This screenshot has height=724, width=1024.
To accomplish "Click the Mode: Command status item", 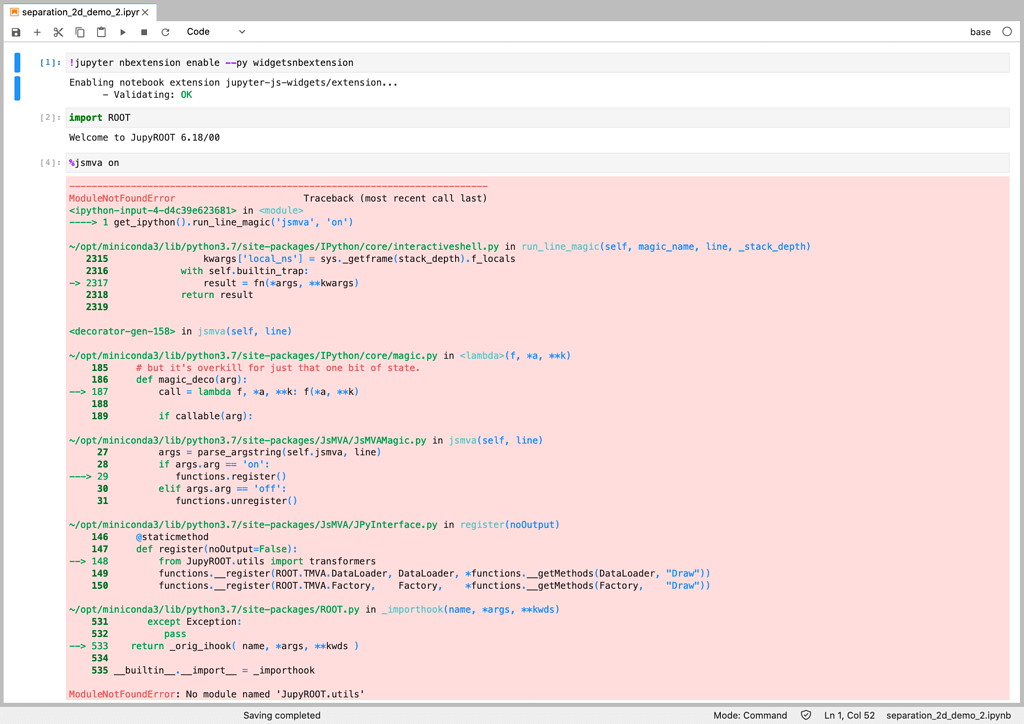I will [x=749, y=716].
